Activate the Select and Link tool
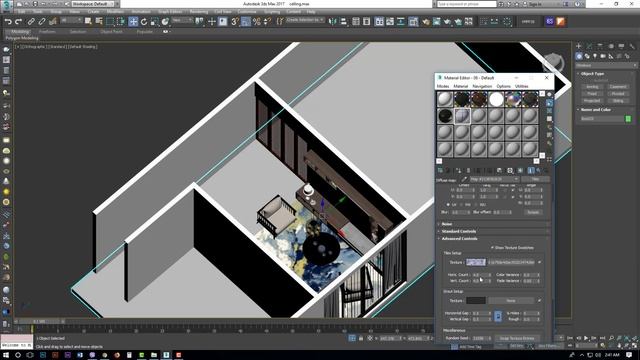Image resolution: width=640 pixels, height=360 pixels. [x=31, y=22]
